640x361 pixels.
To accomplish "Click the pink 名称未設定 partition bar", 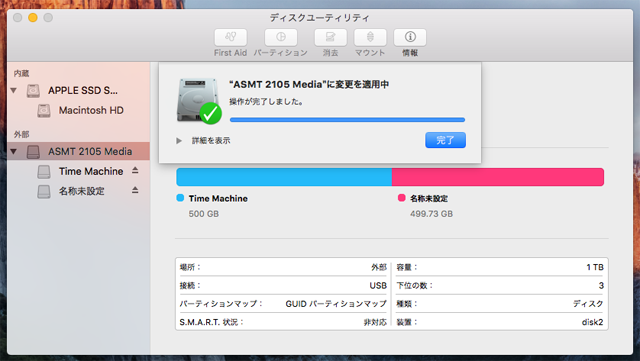I will [498, 177].
